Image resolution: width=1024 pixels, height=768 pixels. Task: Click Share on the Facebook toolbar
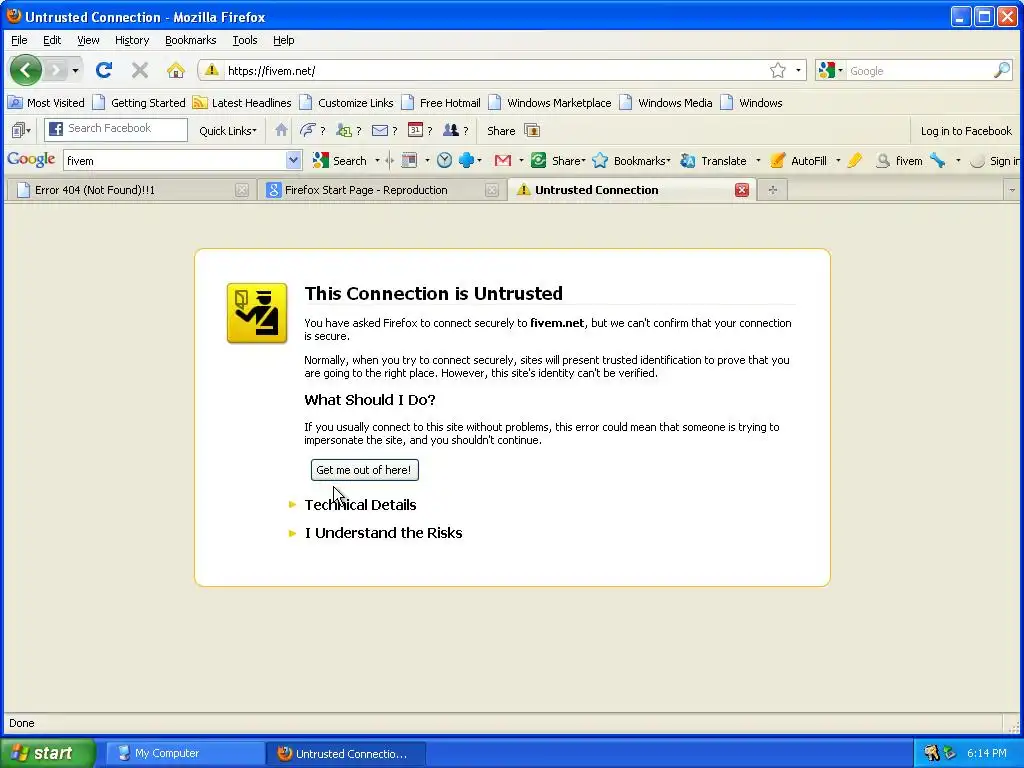[x=501, y=131]
